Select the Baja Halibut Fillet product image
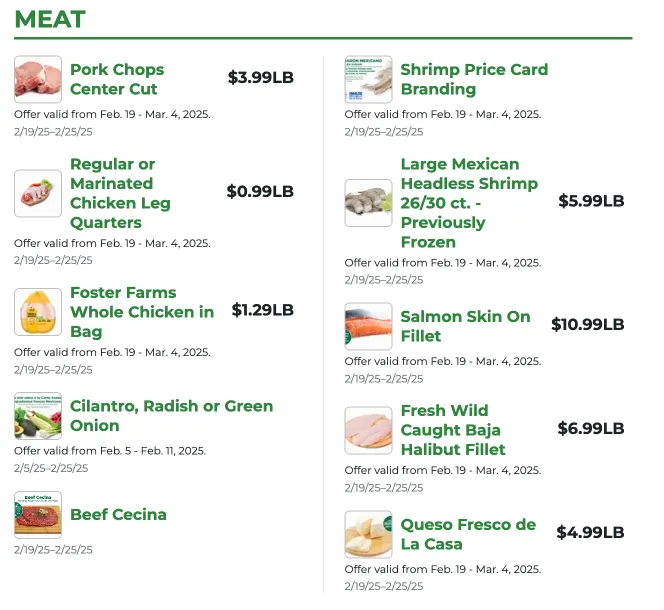The width and height of the screenshot is (664, 610). (368, 430)
